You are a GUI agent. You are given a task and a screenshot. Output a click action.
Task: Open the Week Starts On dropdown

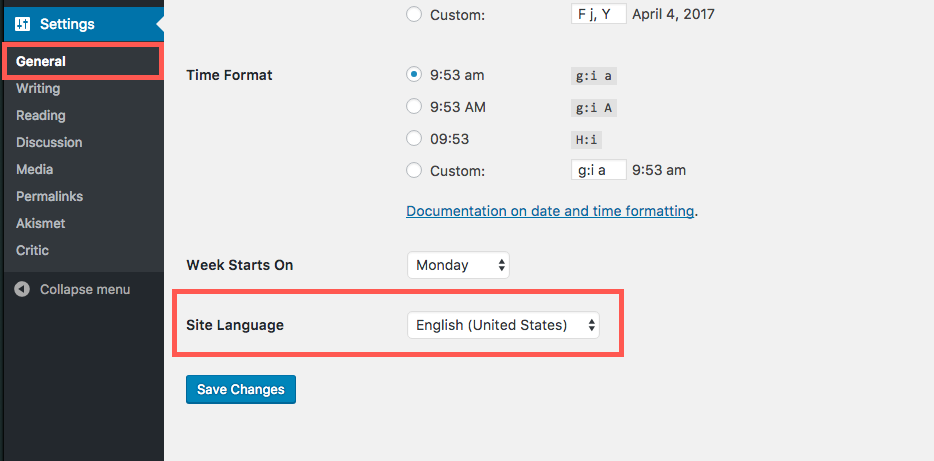click(x=459, y=265)
